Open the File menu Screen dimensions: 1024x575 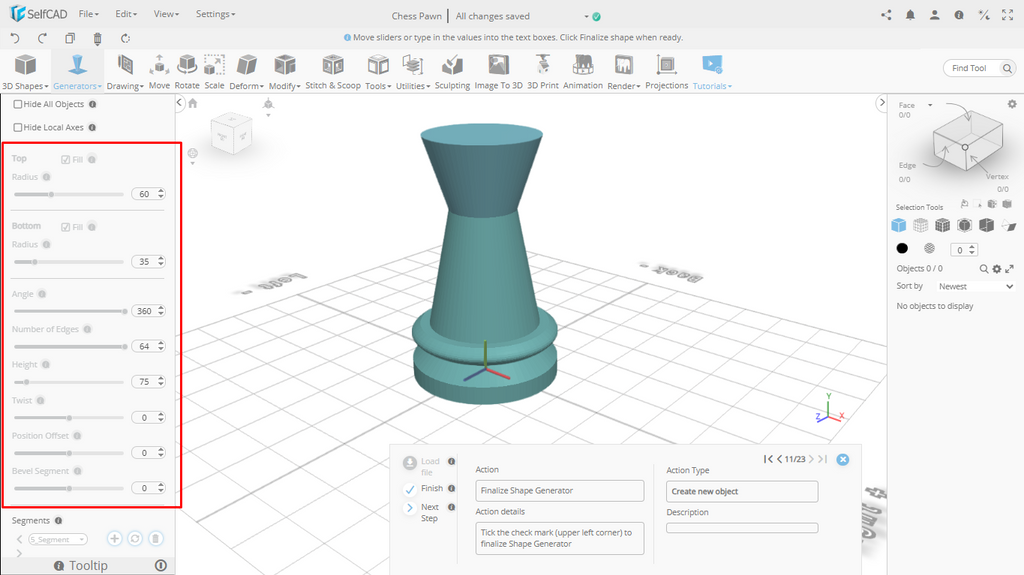point(88,15)
